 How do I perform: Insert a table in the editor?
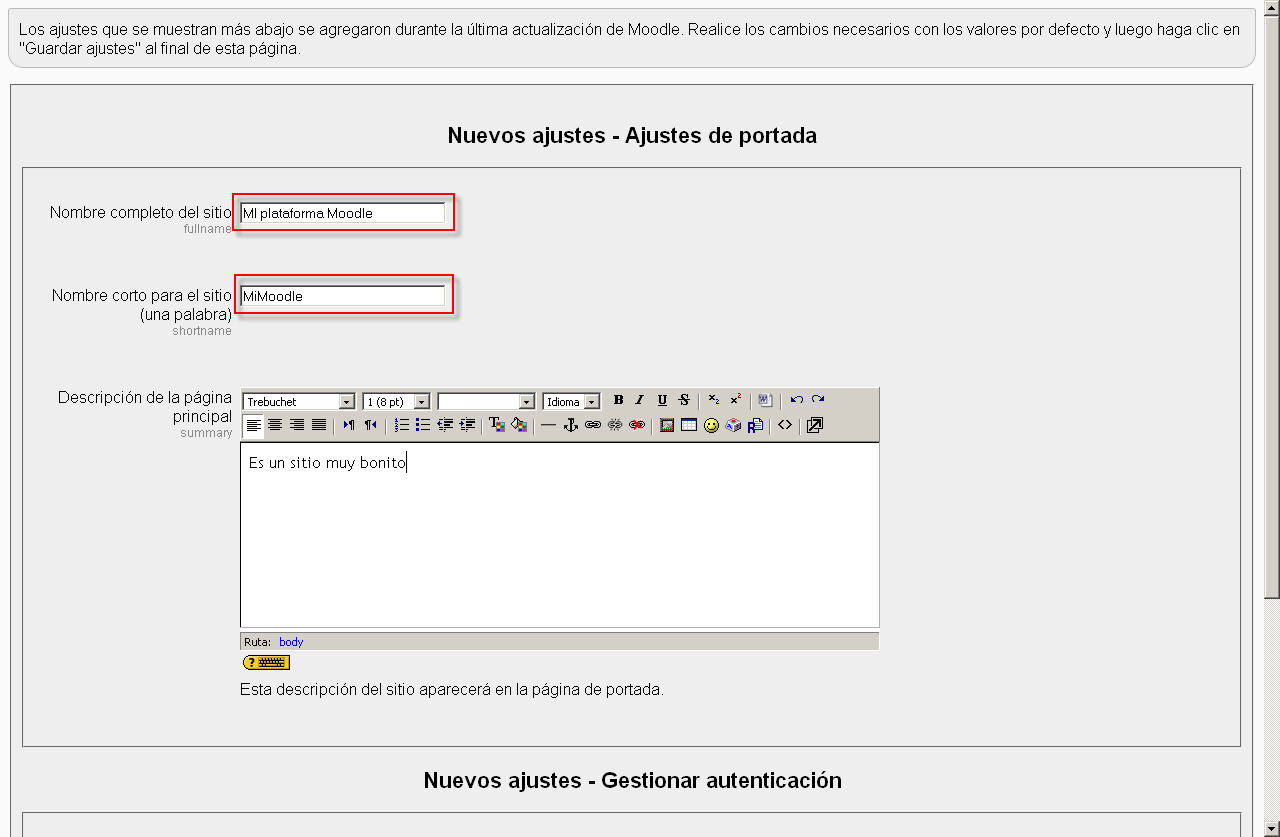coord(689,425)
